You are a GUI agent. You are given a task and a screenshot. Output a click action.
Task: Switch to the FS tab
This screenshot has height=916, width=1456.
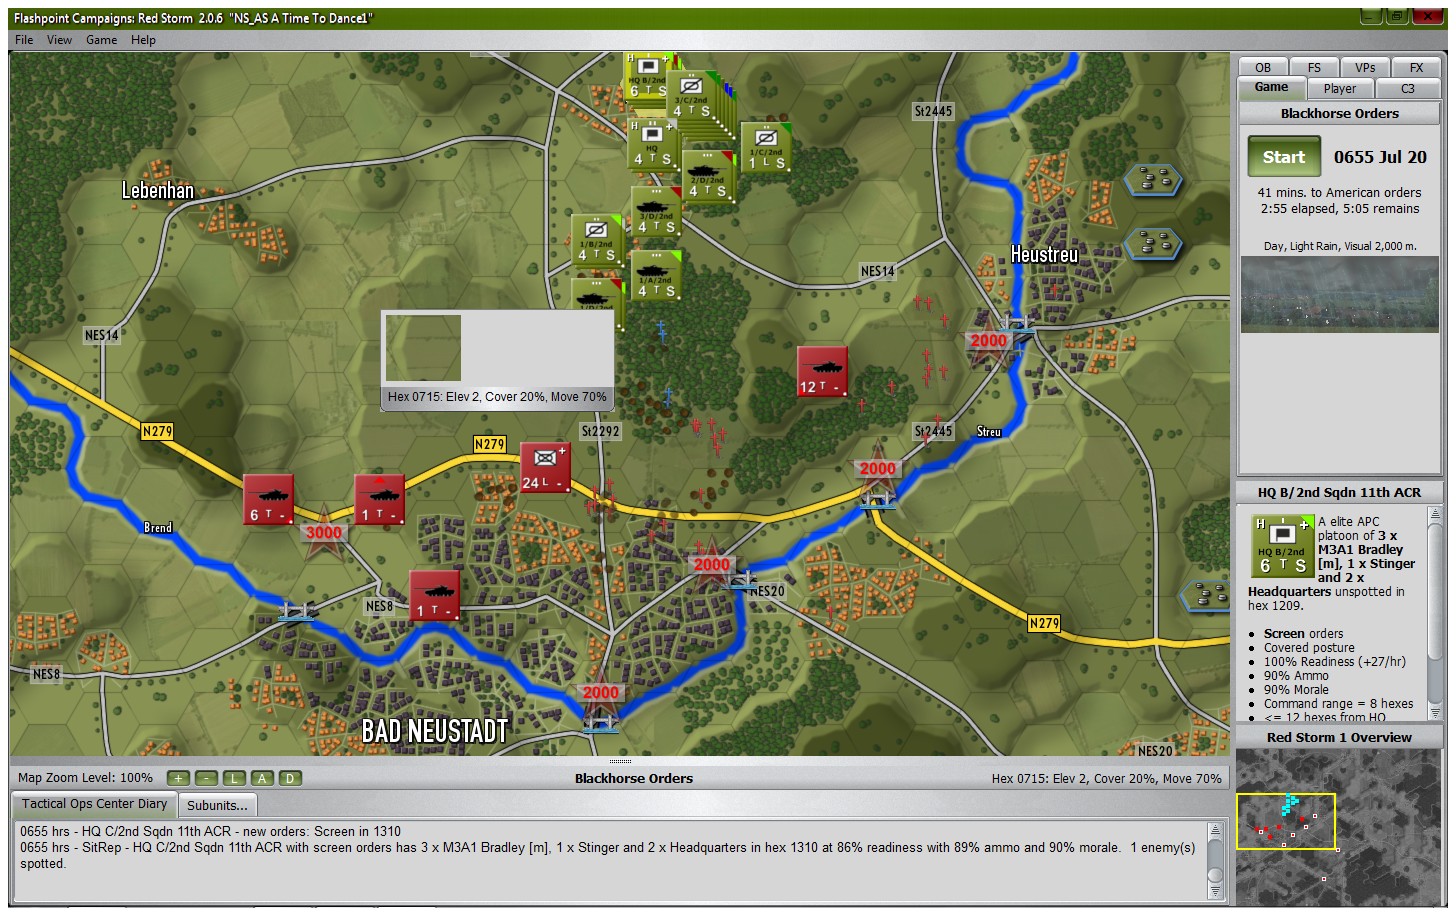click(x=1314, y=67)
